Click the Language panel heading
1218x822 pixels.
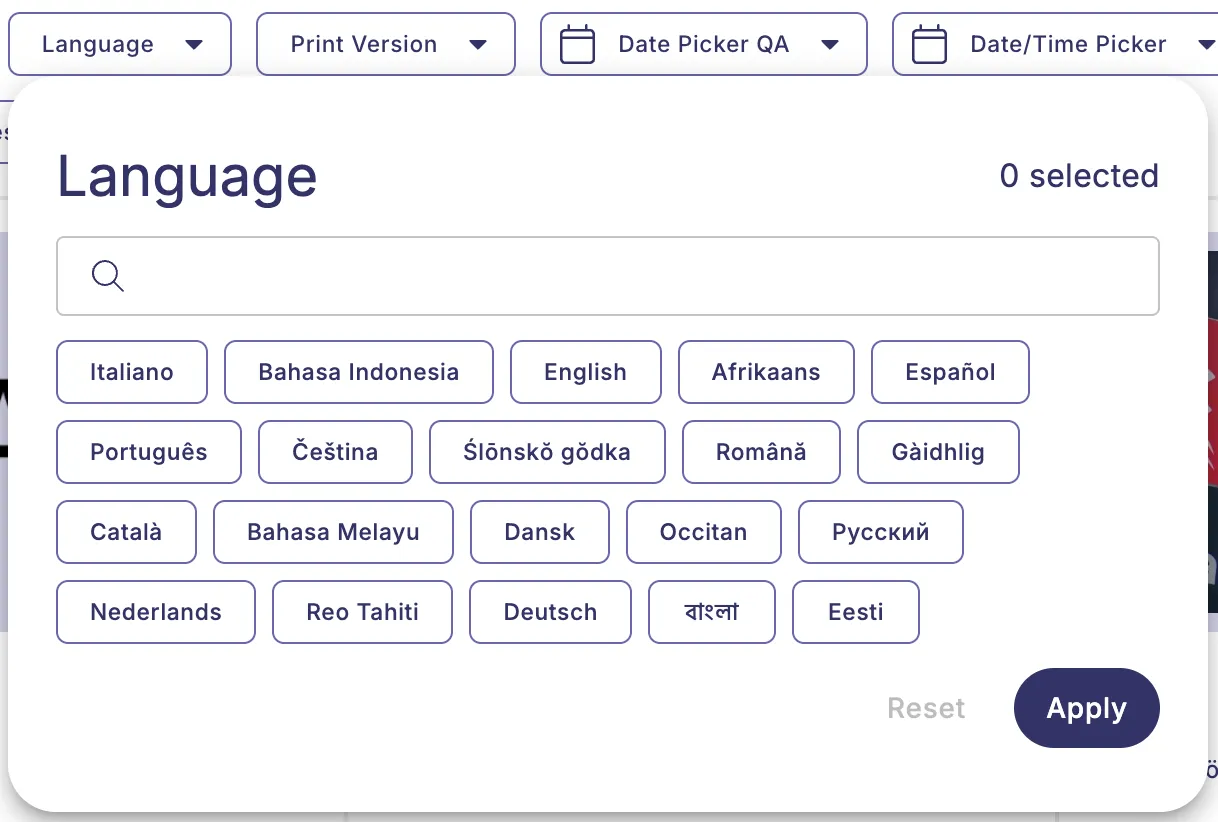point(187,177)
